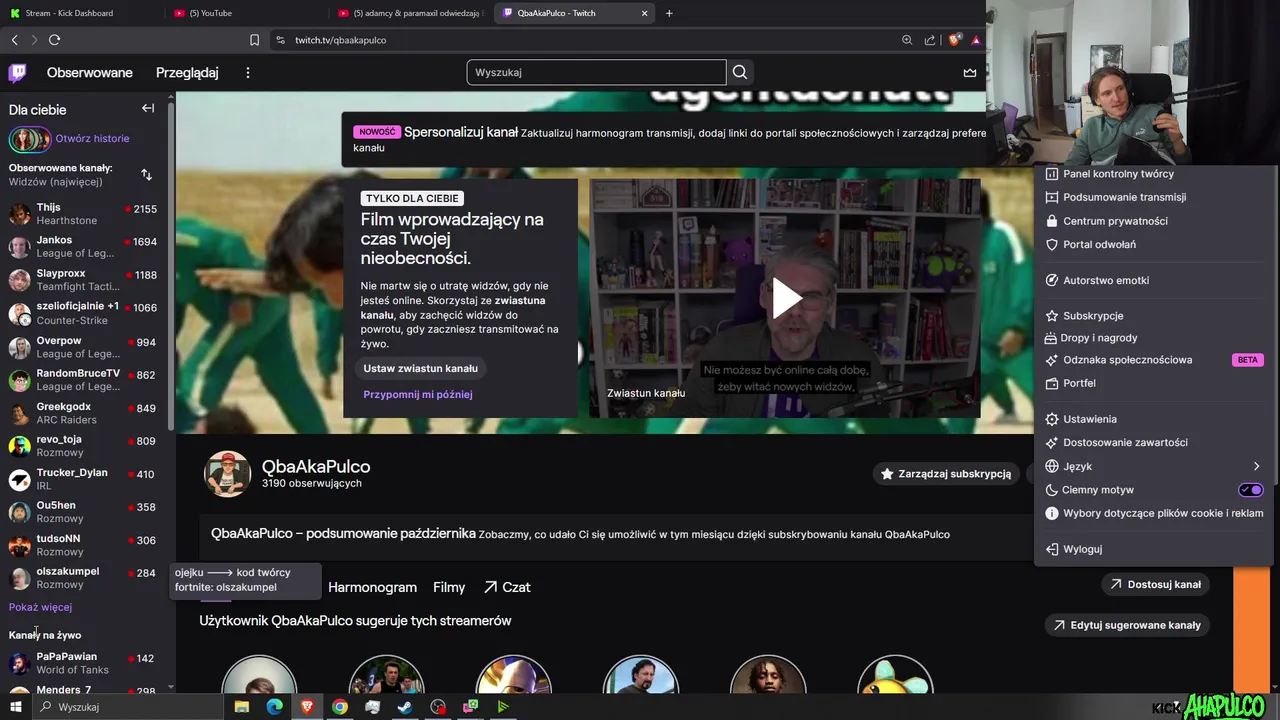Open the Czat tab link
The height and width of the screenshot is (720, 1280).
tap(507, 587)
